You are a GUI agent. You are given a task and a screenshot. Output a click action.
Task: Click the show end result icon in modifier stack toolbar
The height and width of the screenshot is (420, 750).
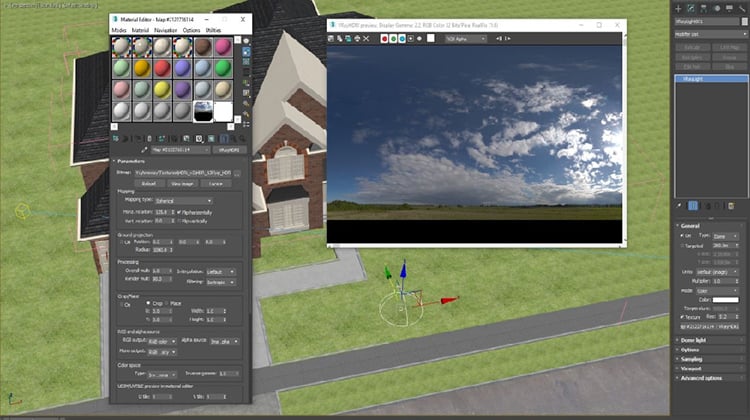click(x=693, y=206)
